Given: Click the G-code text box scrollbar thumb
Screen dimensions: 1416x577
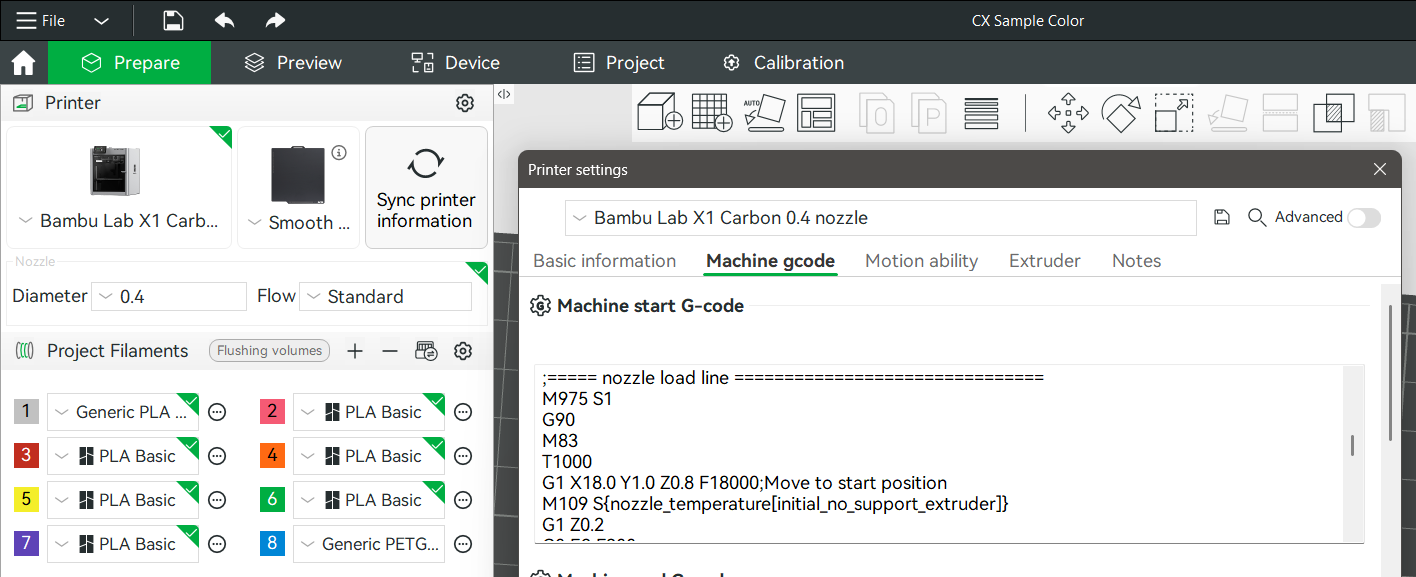Looking at the screenshot, I should click(x=1353, y=446).
